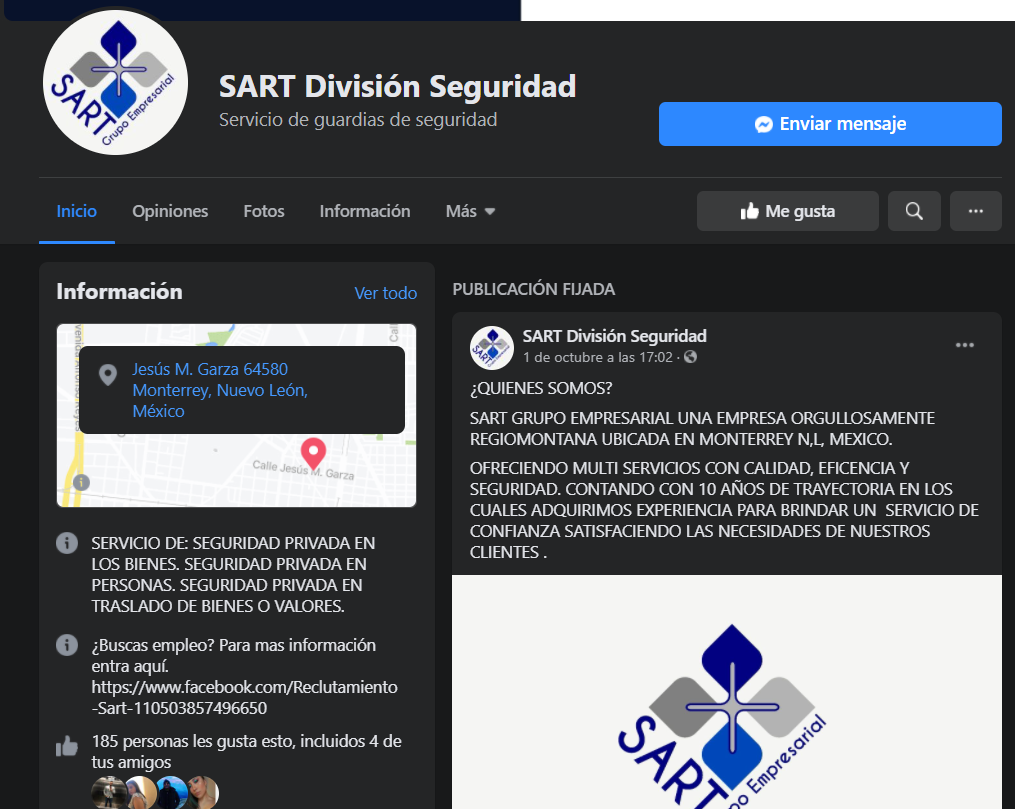Open the Fotos tab
1015x809 pixels.
click(263, 211)
